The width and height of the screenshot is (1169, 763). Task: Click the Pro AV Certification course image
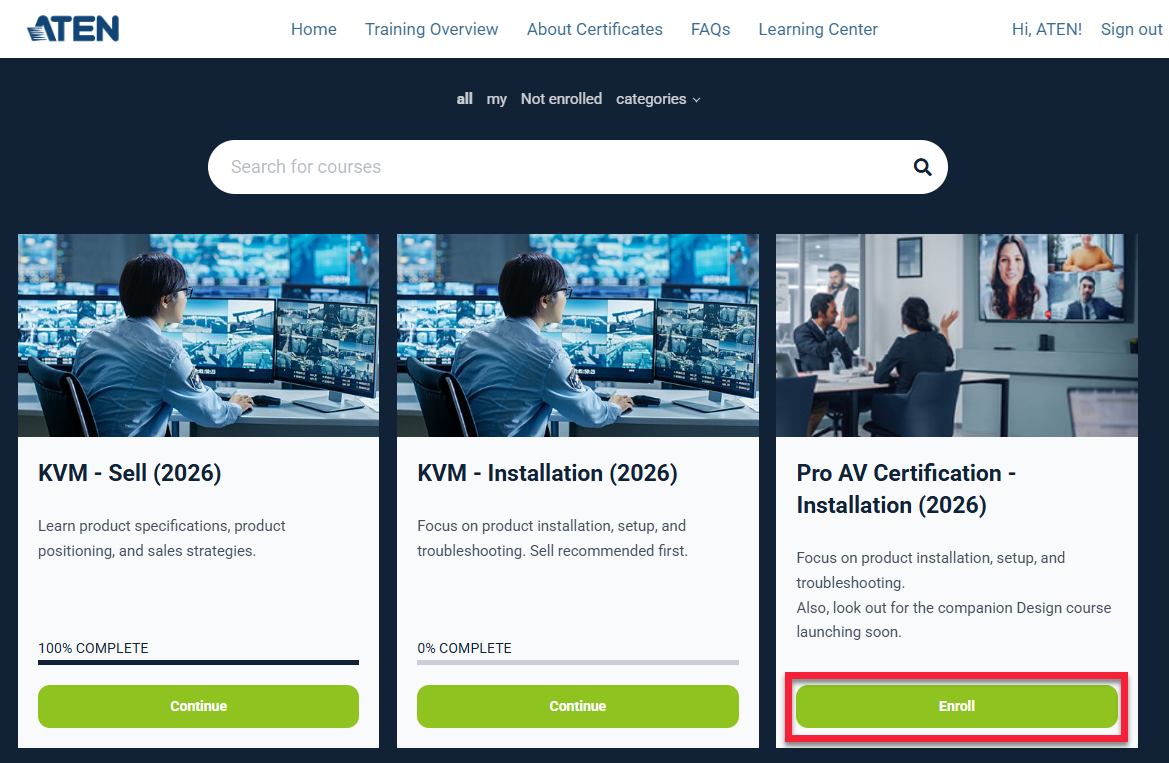[x=956, y=335]
